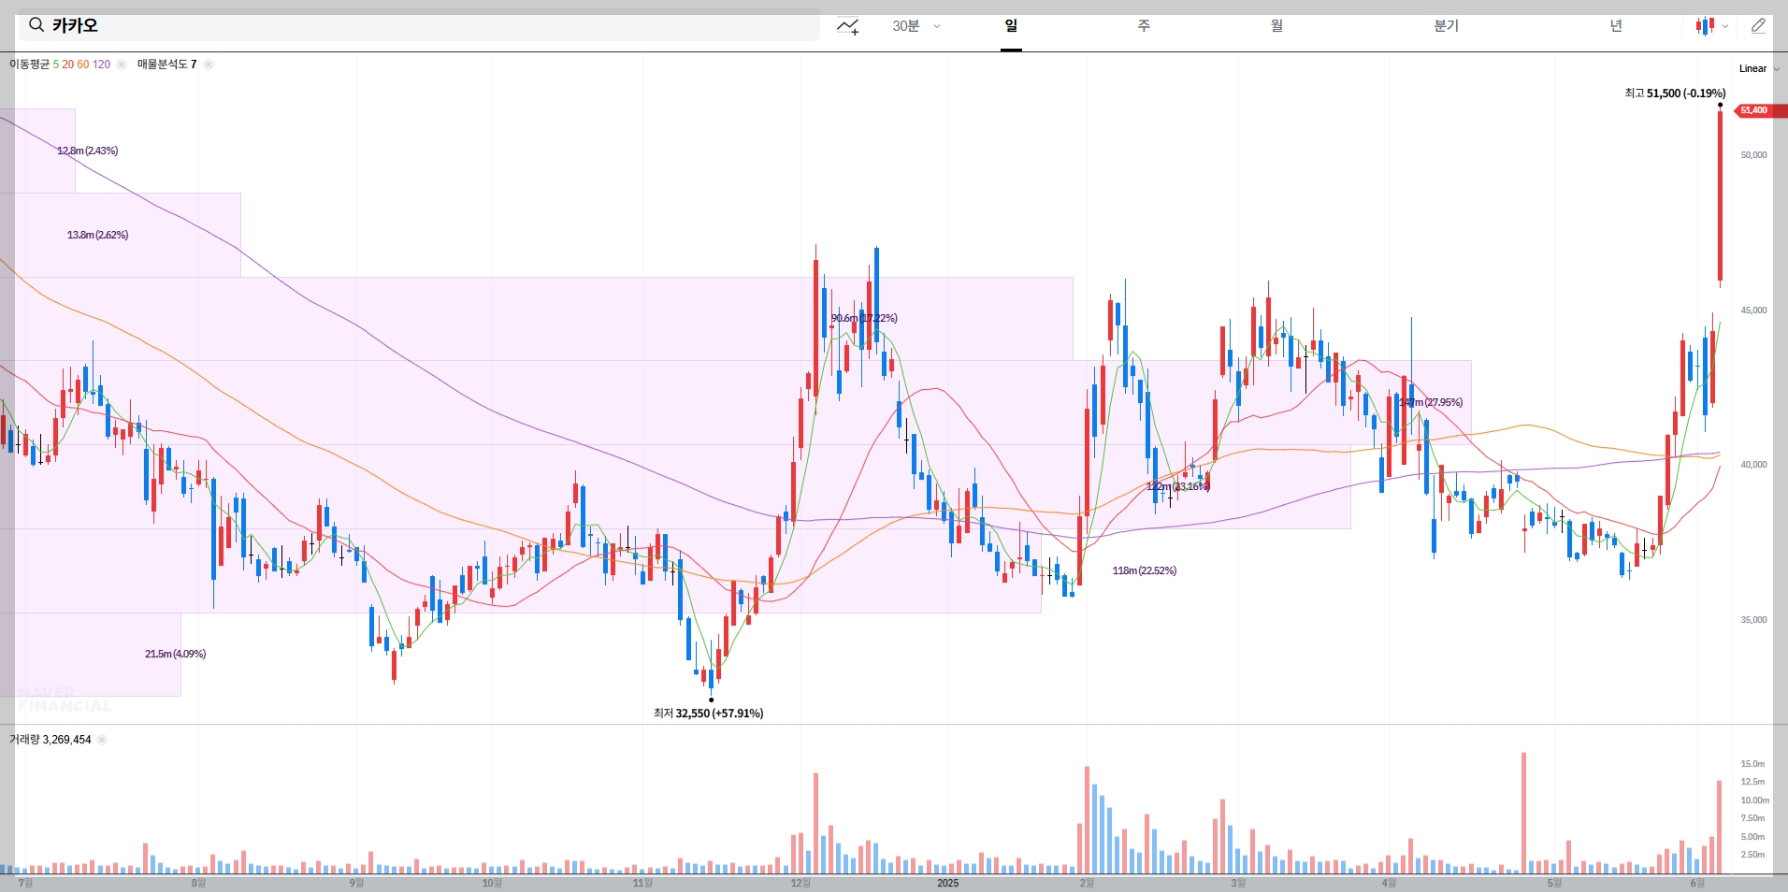
Task: Click the 21.5m (4.09%) volume profile label
Action: pyautogui.click(x=175, y=654)
